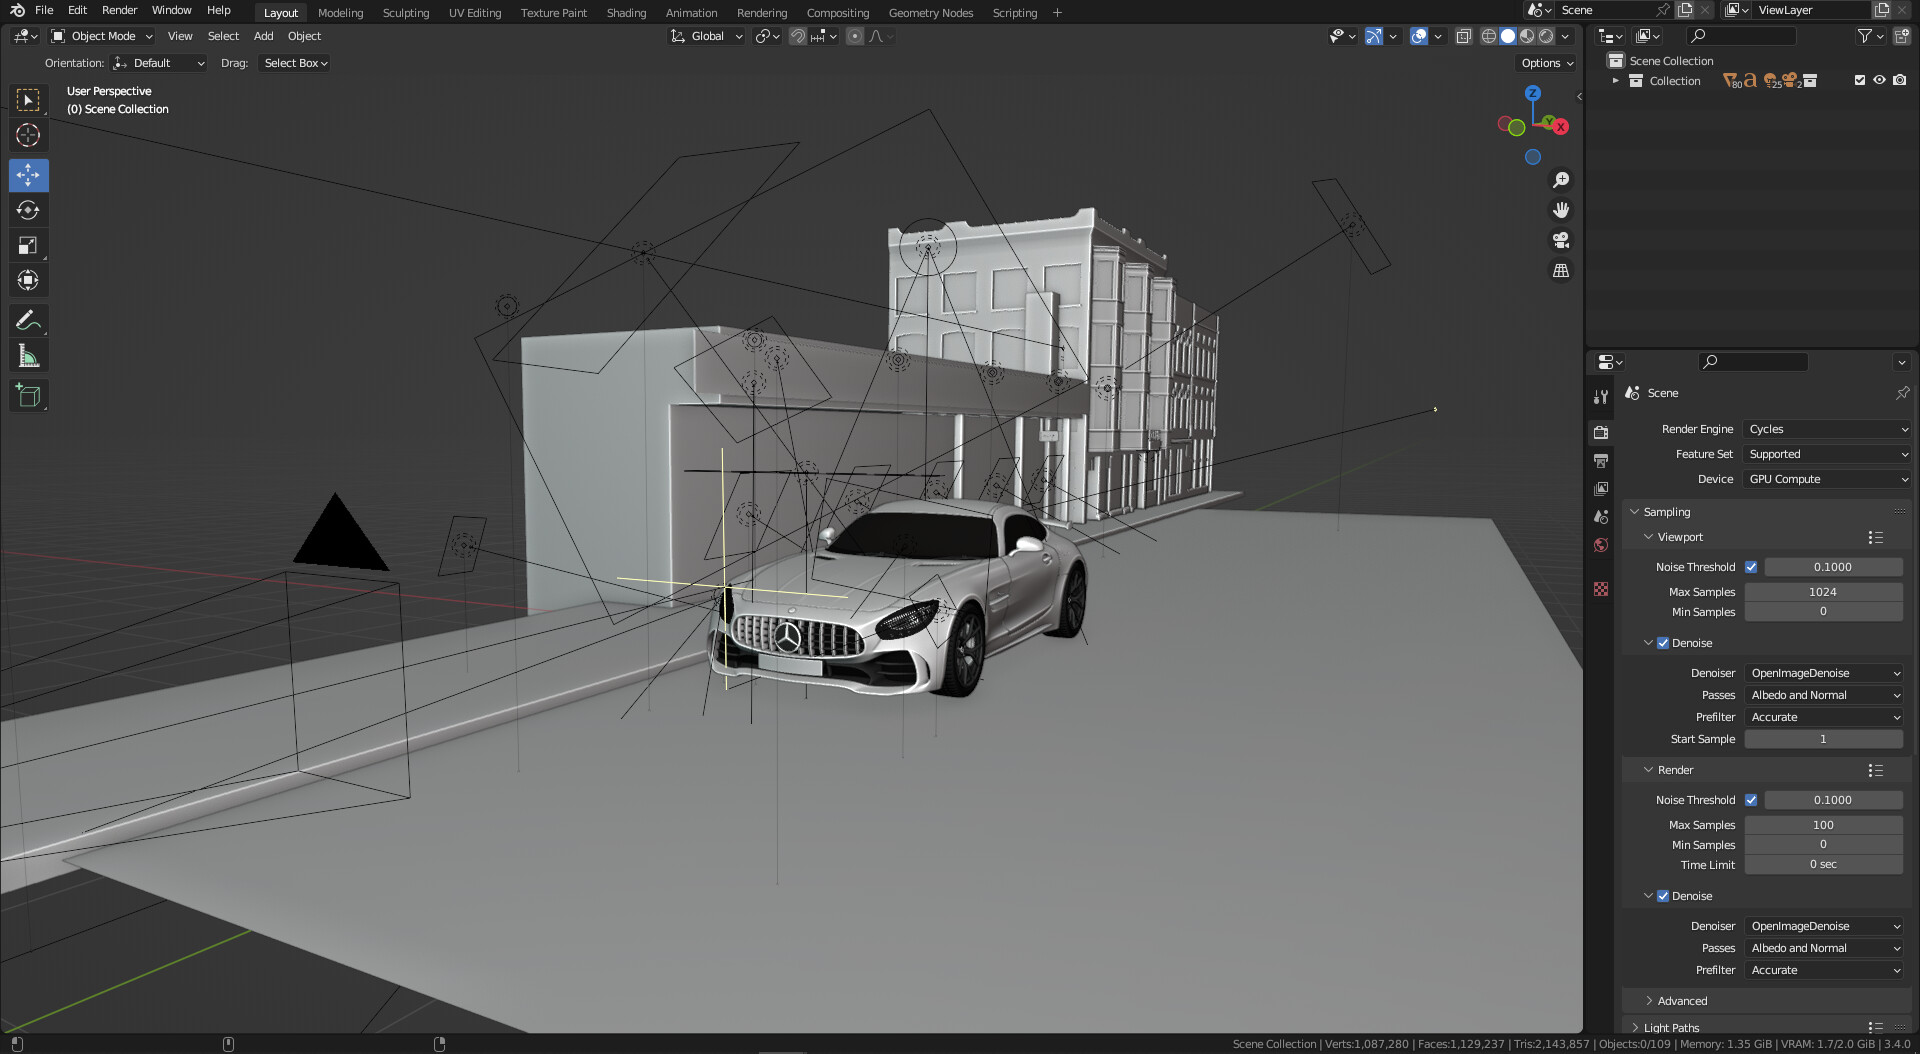Viewport: 1920px width, 1054px height.
Task: Open the Render menu
Action: pos(119,10)
